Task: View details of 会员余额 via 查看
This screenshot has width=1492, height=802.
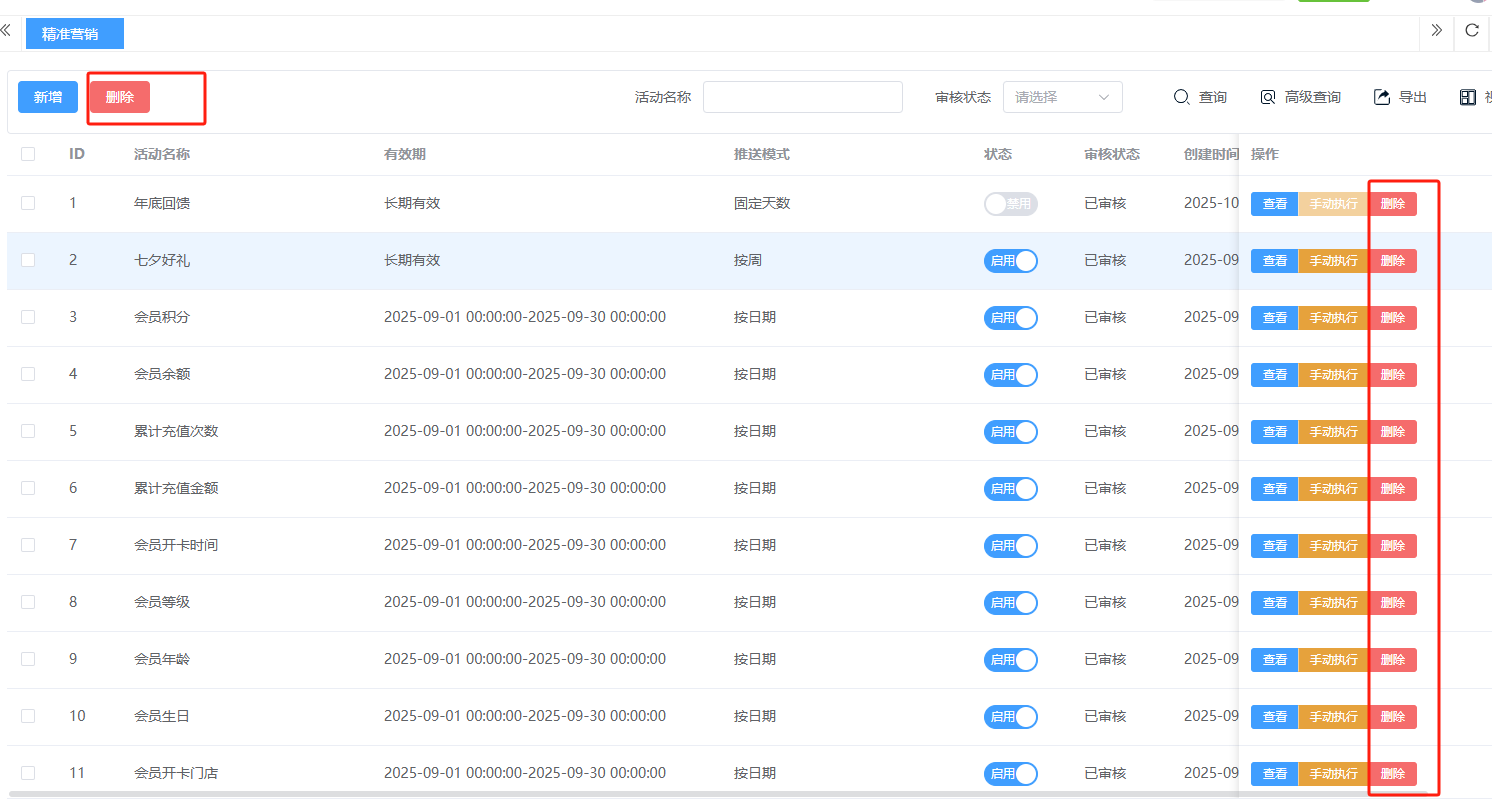Action: [1274, 375]
